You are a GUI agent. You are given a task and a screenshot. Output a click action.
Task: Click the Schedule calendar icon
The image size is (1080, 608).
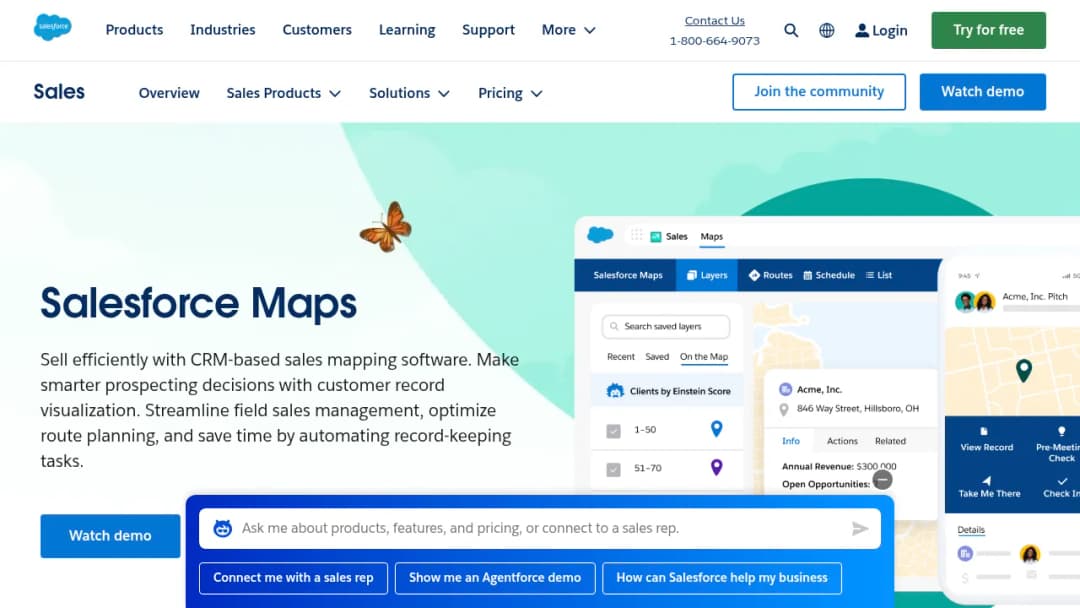click(807, 275)
